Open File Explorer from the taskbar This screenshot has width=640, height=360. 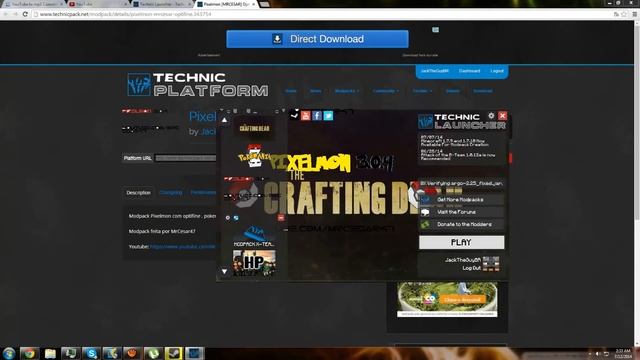pyautogui.click(x=50, y=353)
